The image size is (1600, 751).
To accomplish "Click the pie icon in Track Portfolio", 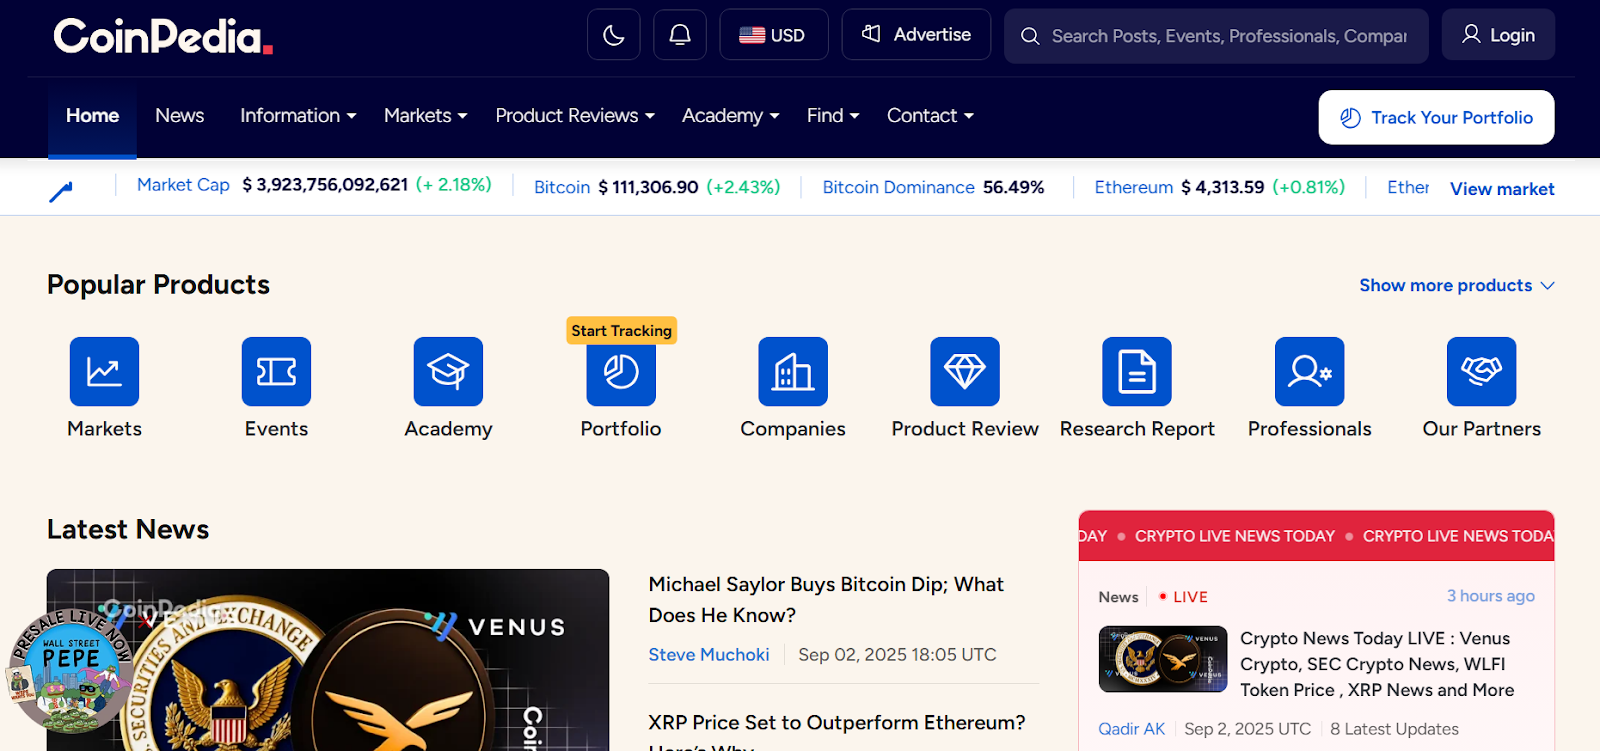I will tap(1350, 117).
